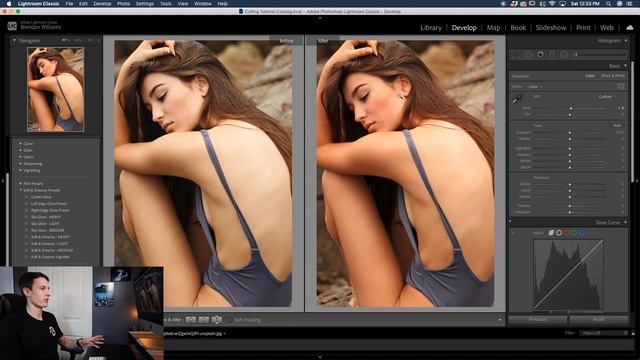Switch to the Book module
The width and height of the screenshot is (640, 360).
(518, 28)
